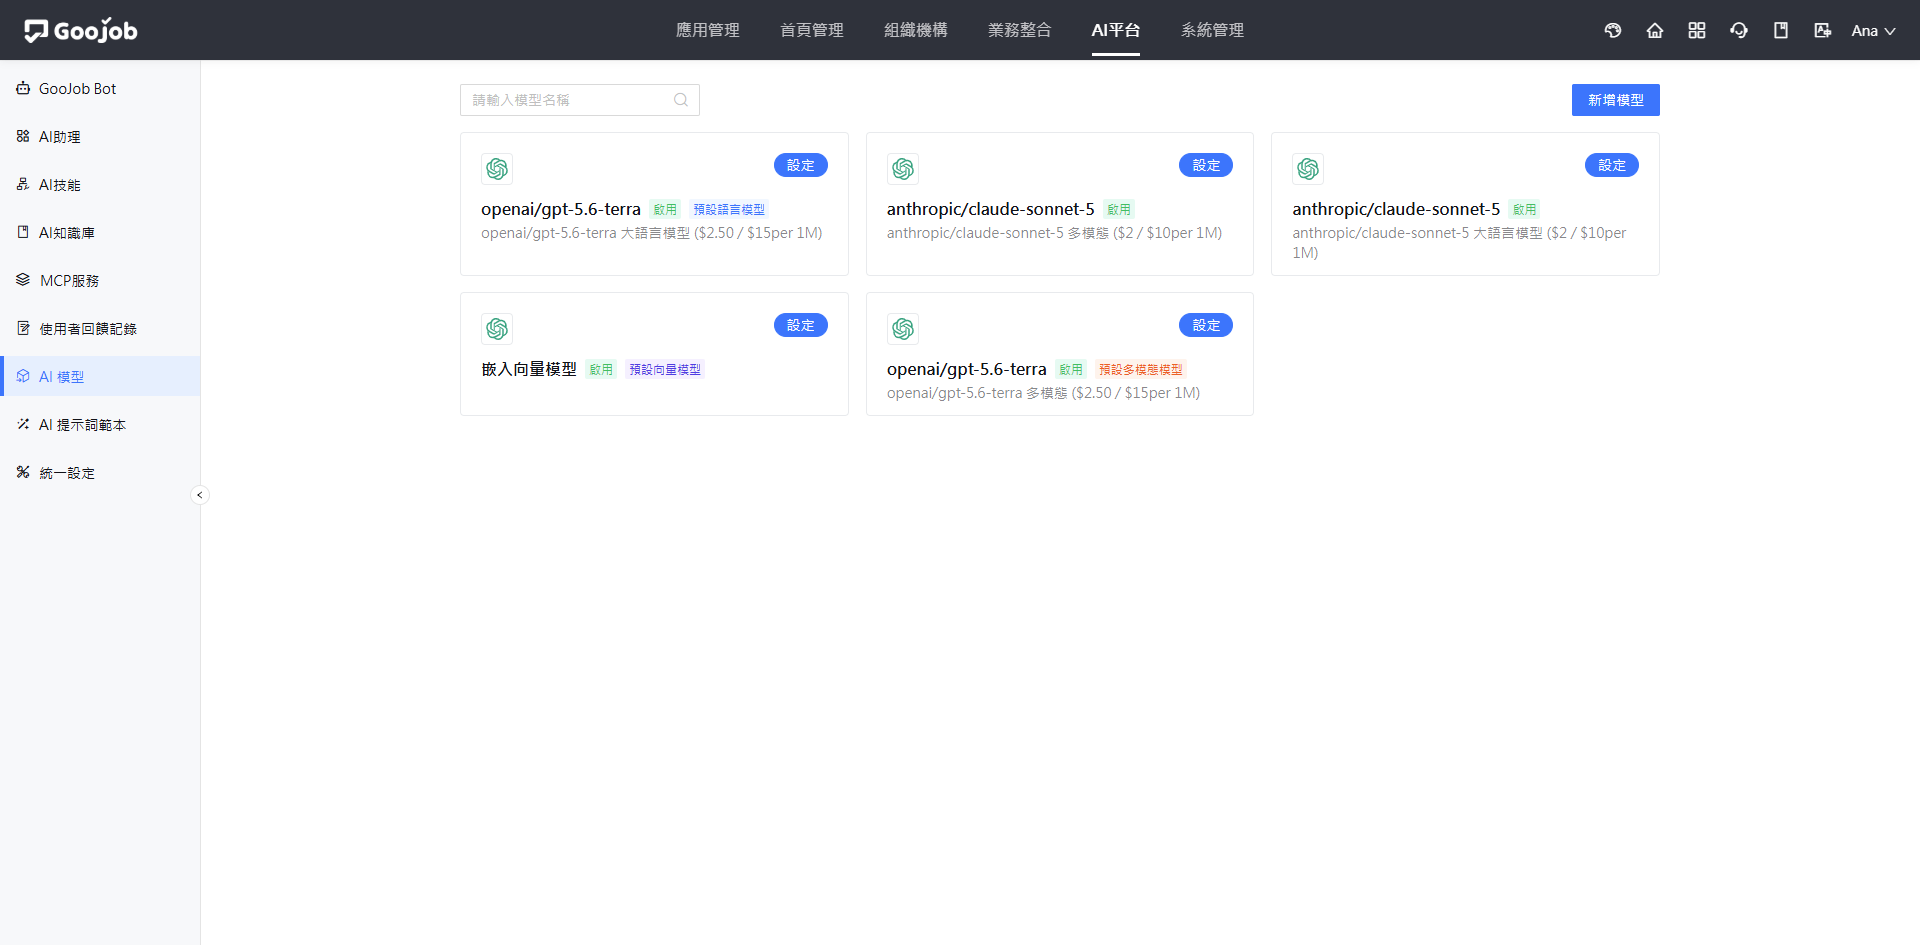
Task: Select AI 模型 sidebar item
Action: (100, 376)
